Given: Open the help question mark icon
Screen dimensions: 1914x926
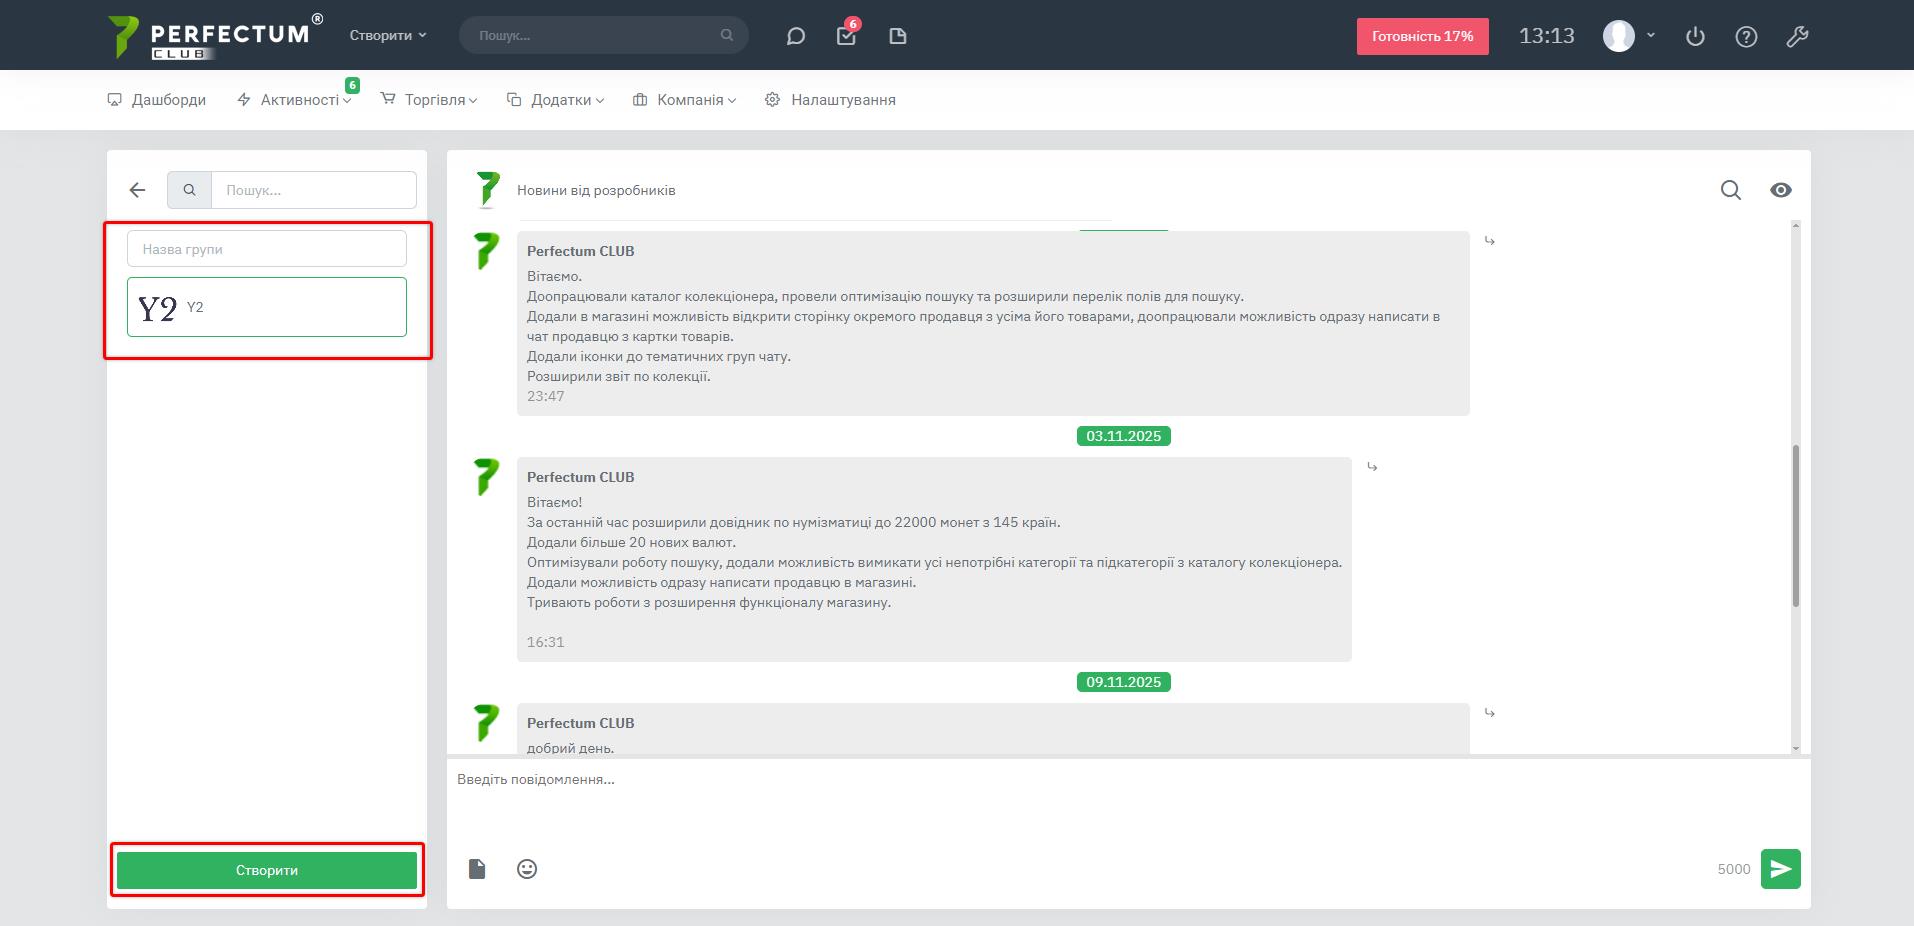Looking at the screenshot, I should pos(1746,36).
